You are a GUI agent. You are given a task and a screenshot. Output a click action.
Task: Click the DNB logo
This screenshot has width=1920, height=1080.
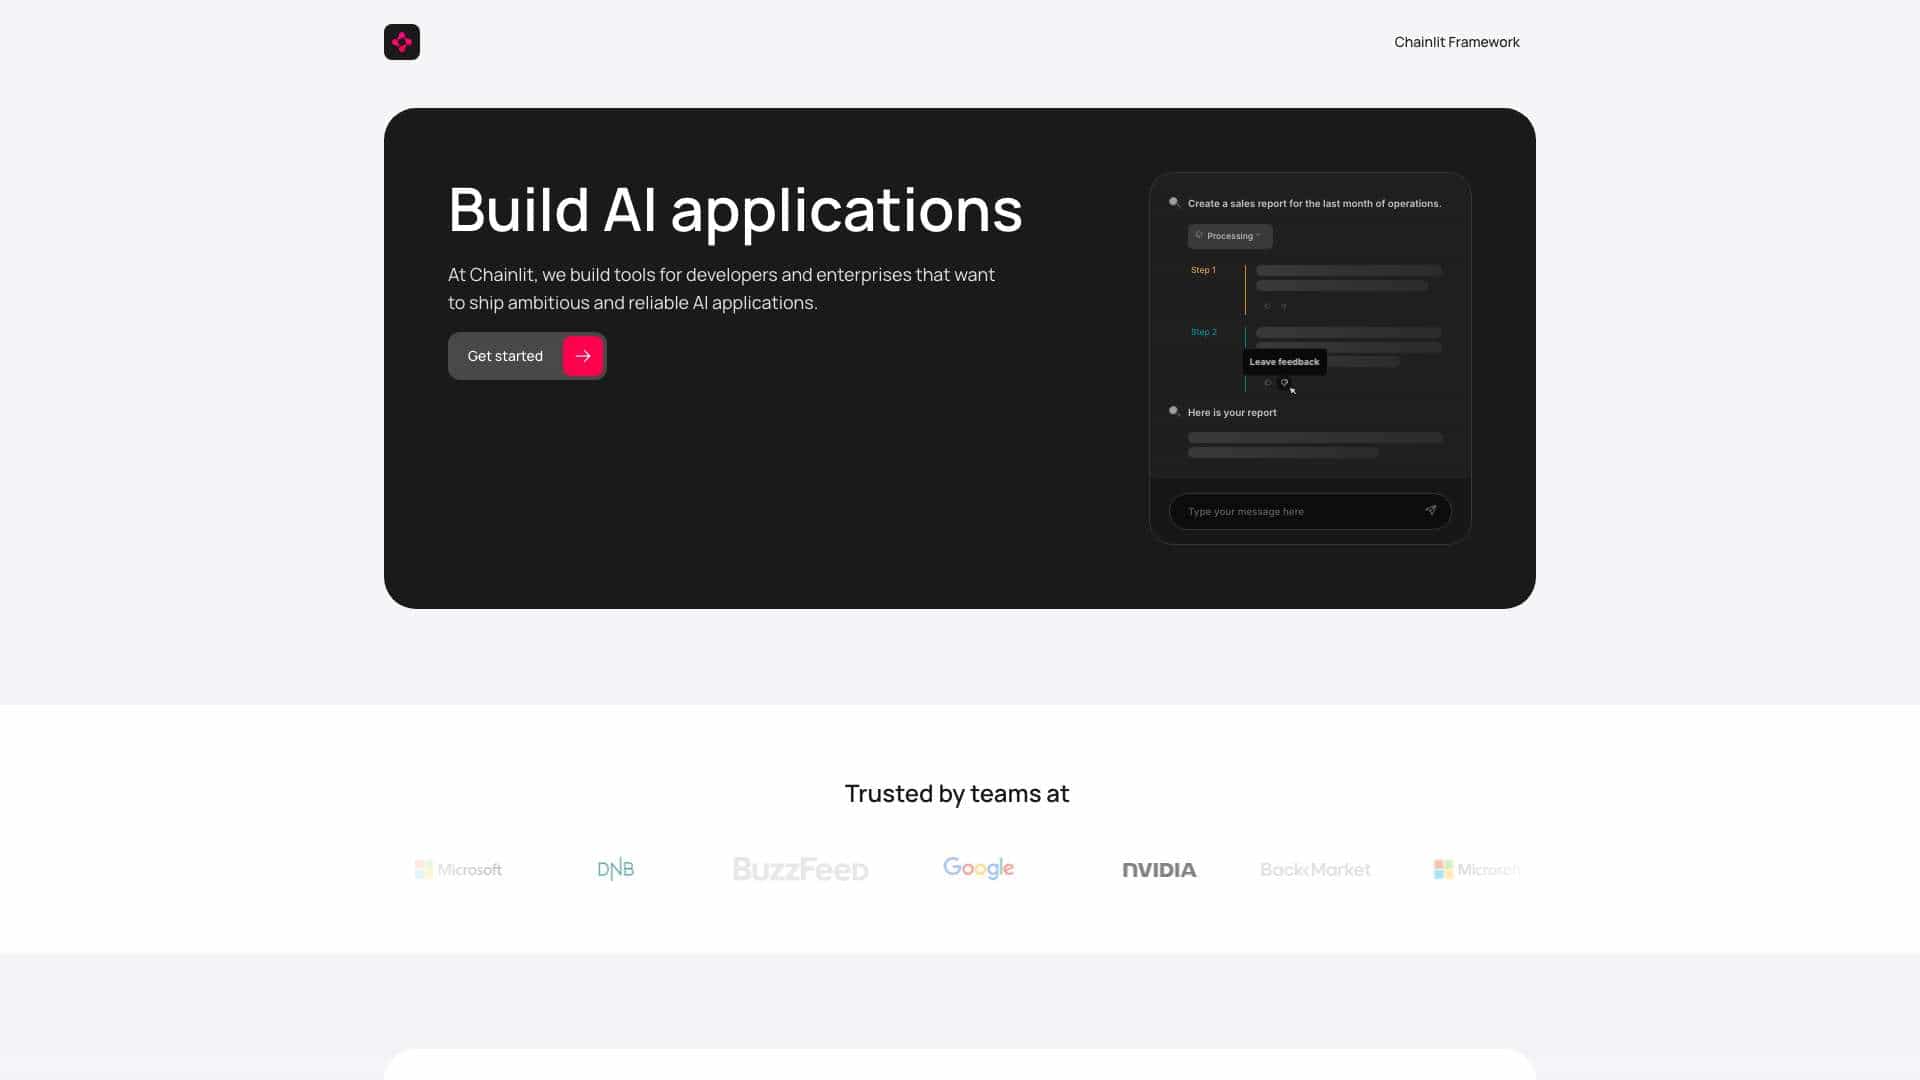coord(615,869)
